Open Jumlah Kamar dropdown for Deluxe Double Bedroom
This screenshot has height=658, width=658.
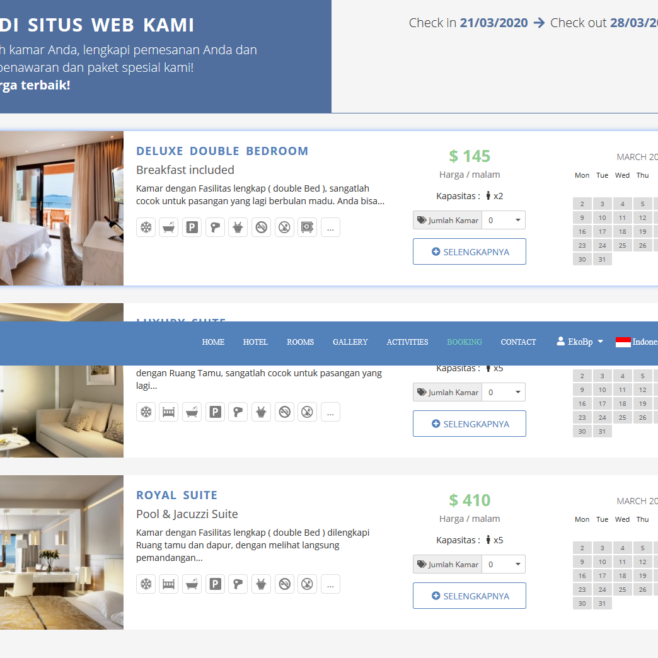point(503,220)
